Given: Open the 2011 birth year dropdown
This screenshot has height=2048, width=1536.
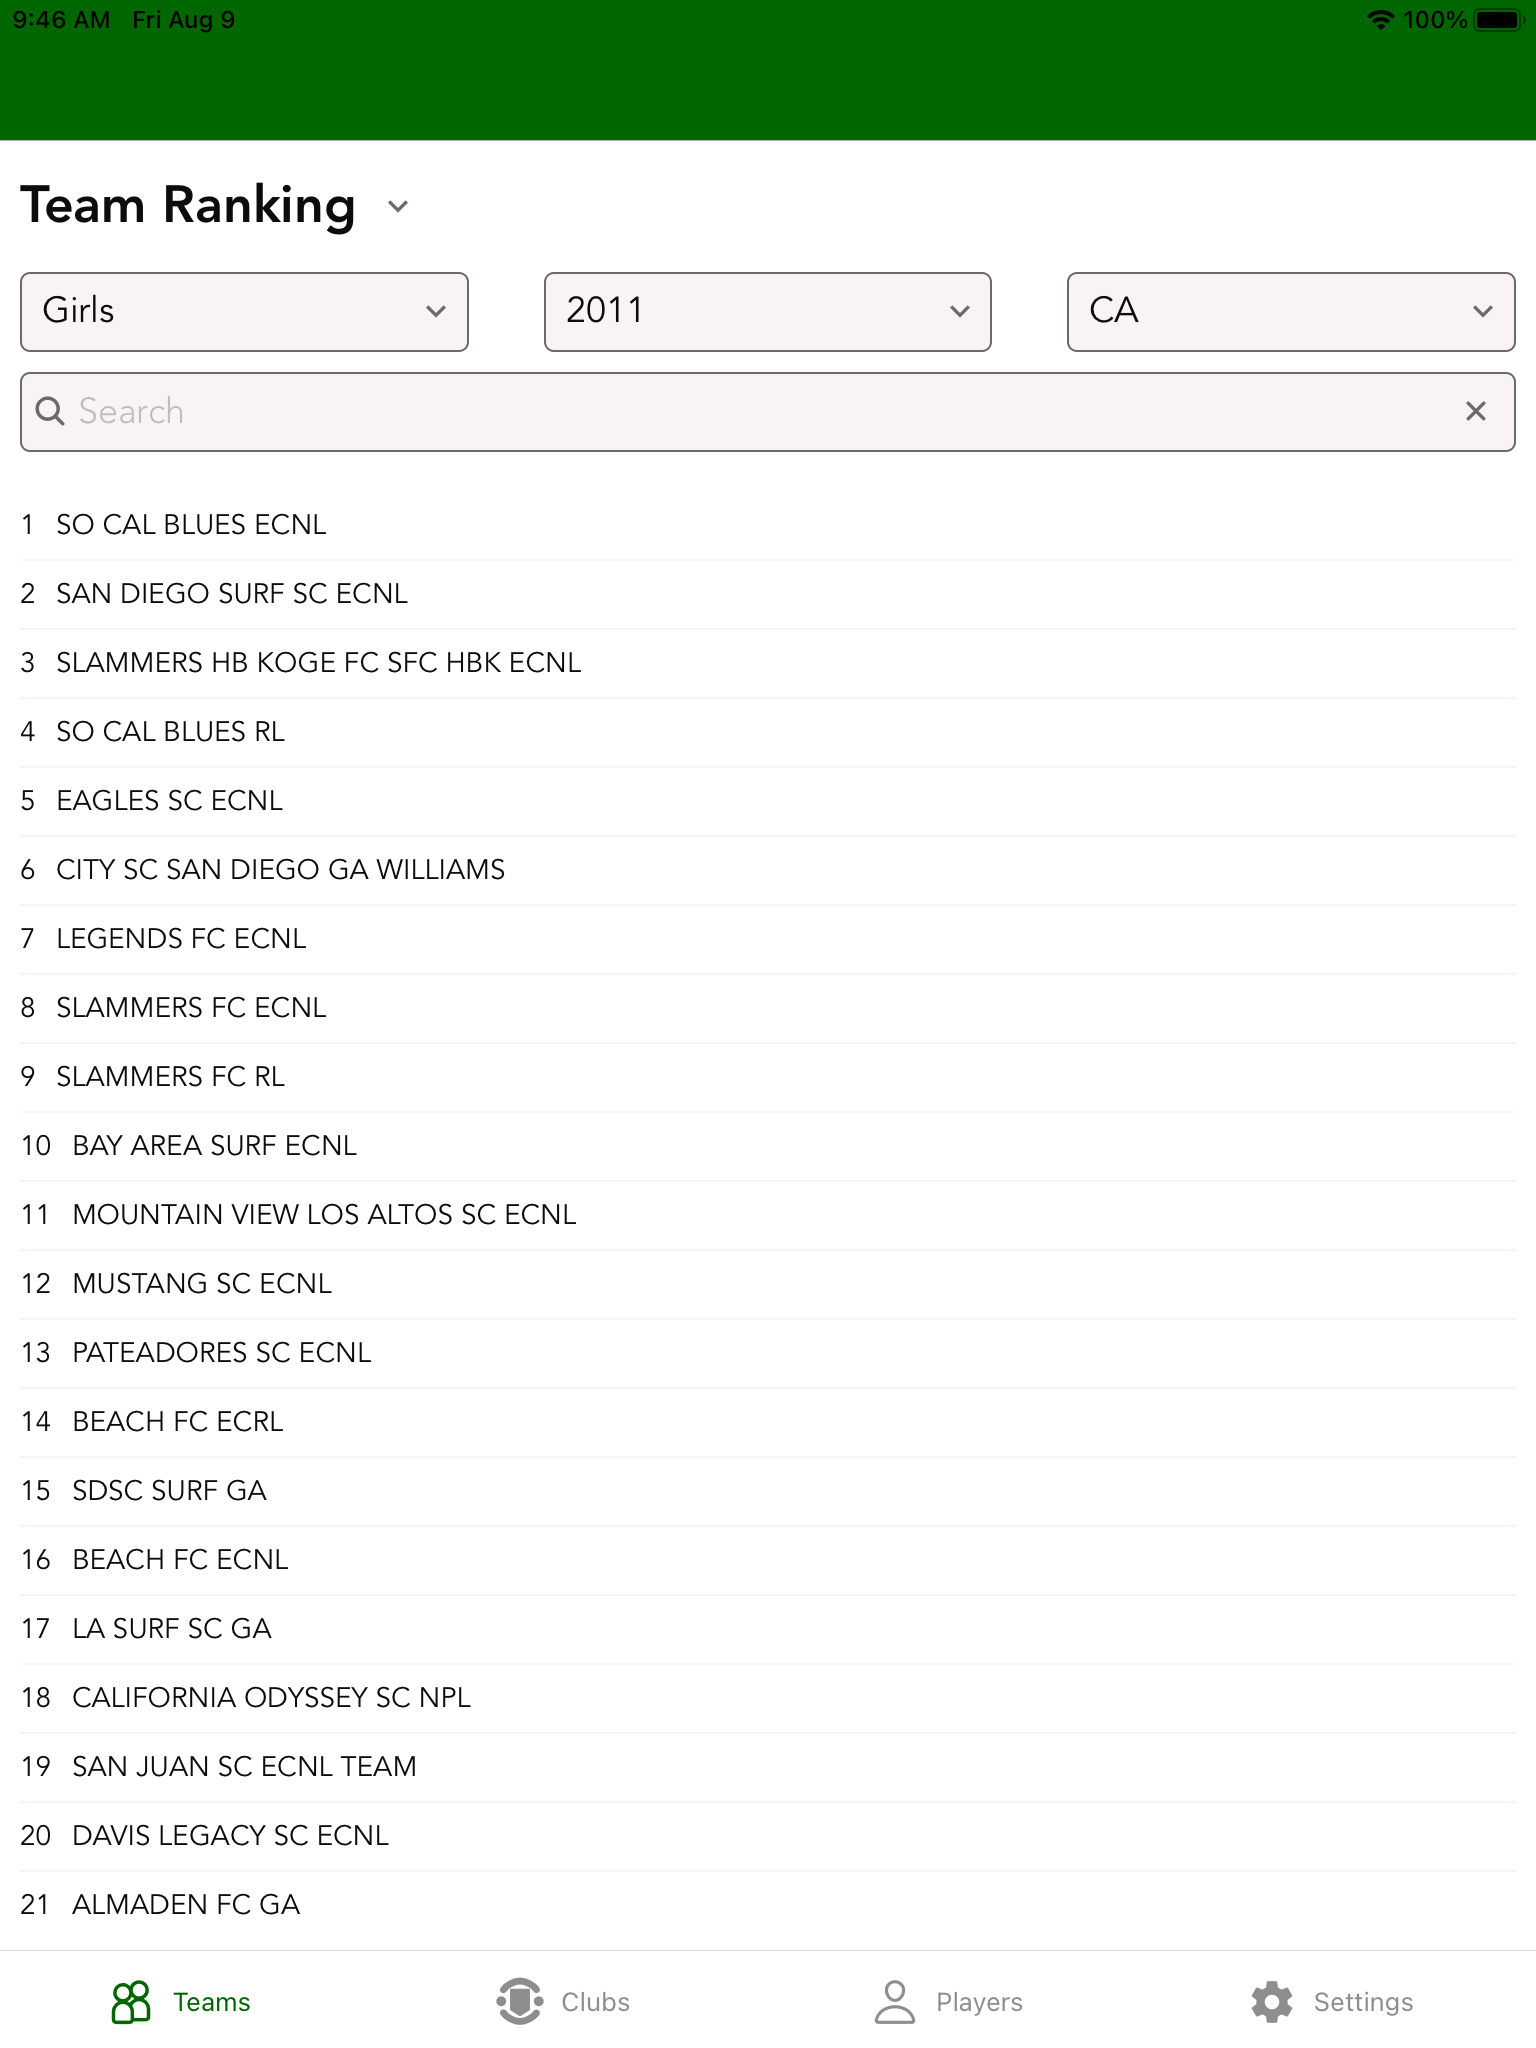Looking at the screenshot, I should point(767,311).
